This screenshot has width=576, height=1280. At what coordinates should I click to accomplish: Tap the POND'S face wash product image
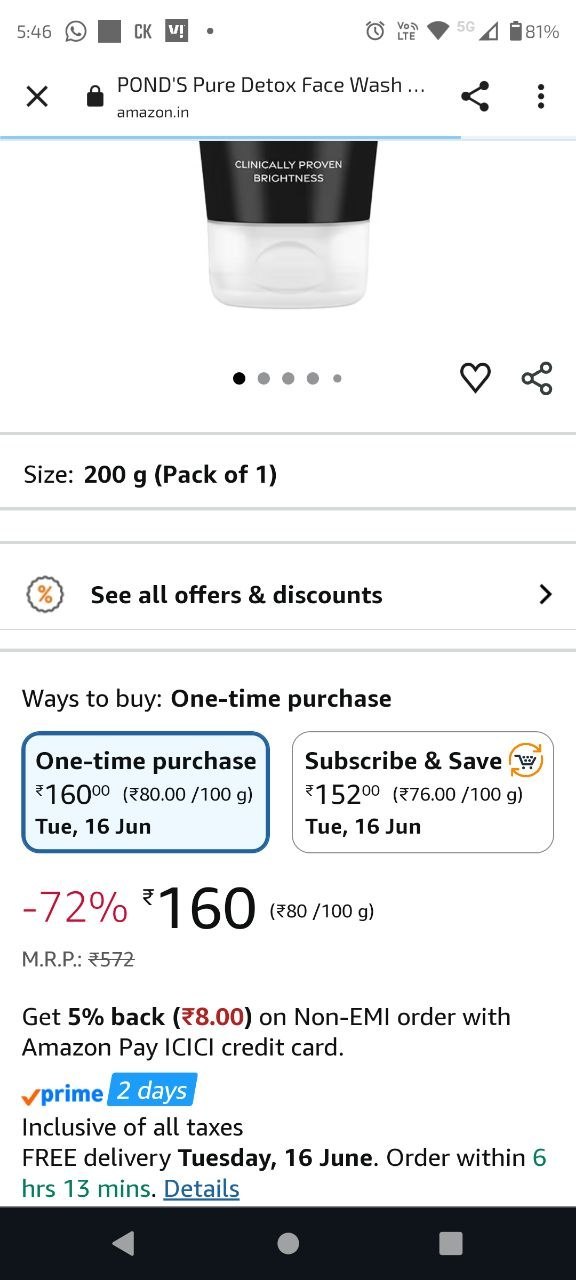coord(288,225)
